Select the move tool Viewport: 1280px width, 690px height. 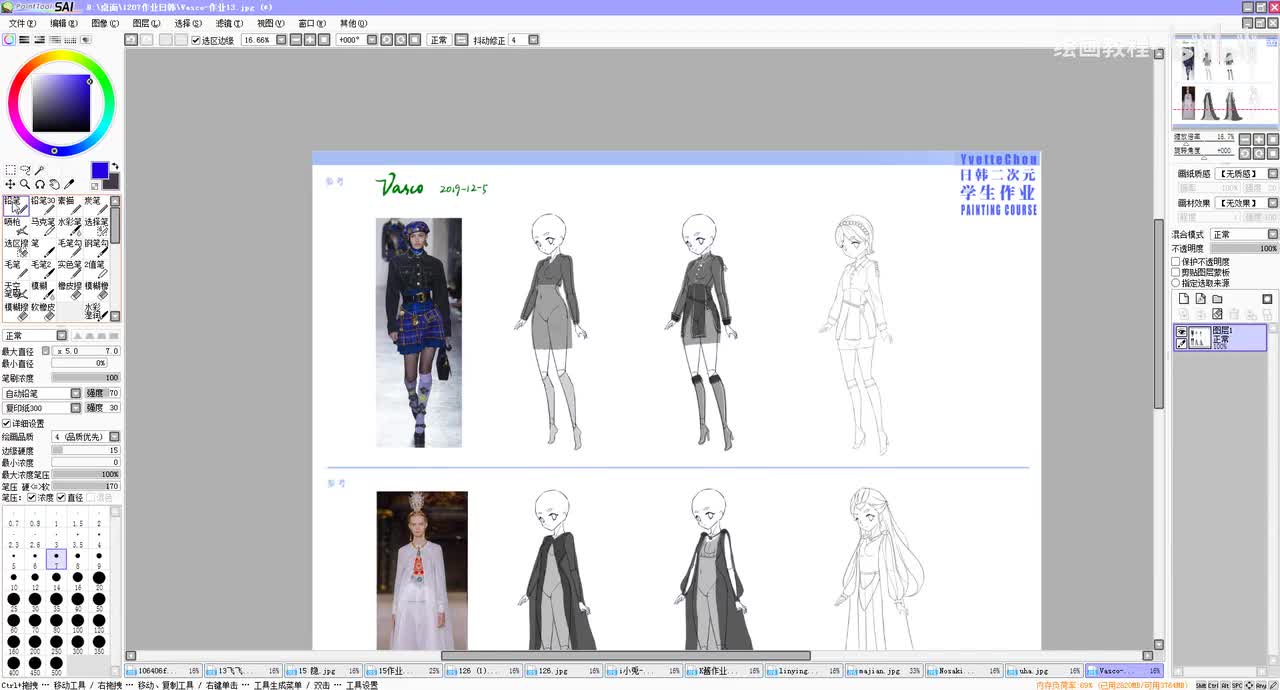coord(10,184)
